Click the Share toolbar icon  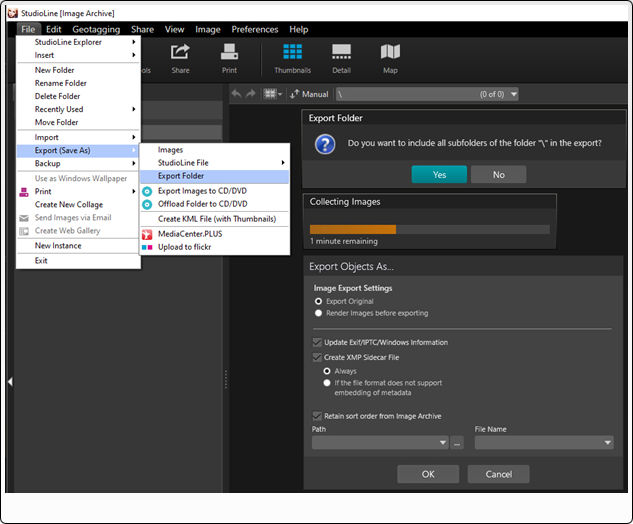click(180, 58)
